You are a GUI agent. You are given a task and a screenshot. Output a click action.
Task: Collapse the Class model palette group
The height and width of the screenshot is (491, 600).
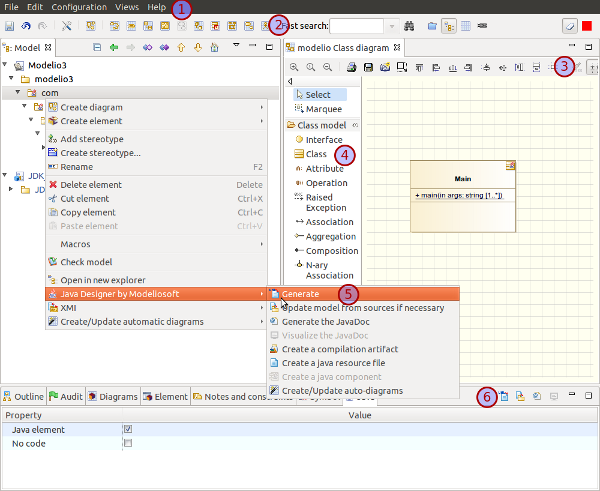click(355, 125)
